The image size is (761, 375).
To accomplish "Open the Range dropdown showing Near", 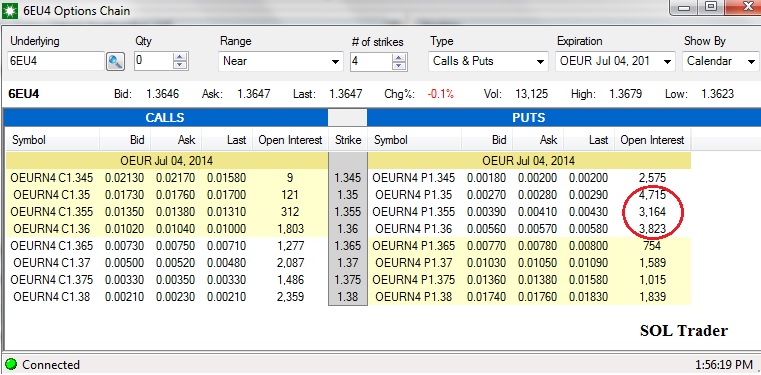I will pyautogui.click(x=281, y=62).
